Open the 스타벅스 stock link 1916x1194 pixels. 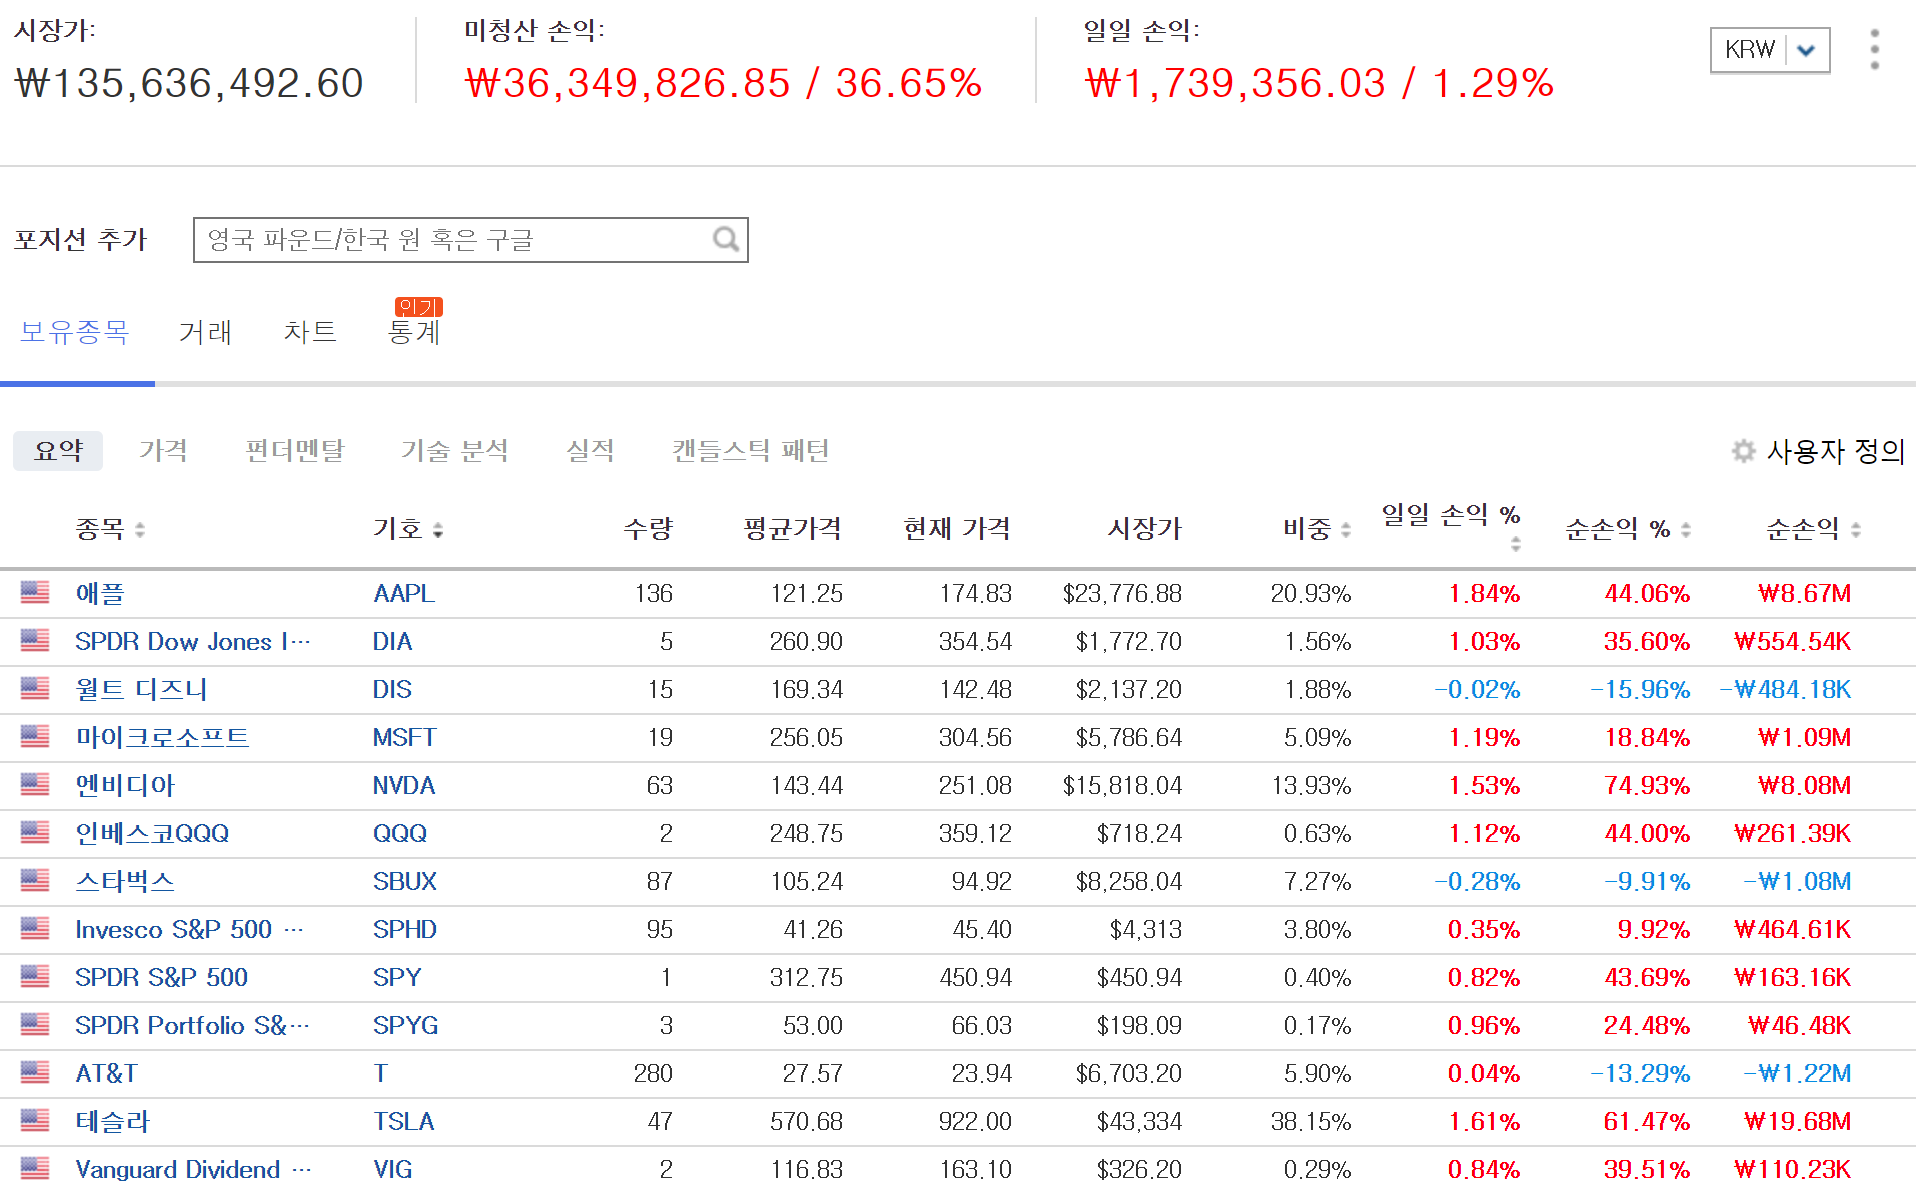[125, 881]
